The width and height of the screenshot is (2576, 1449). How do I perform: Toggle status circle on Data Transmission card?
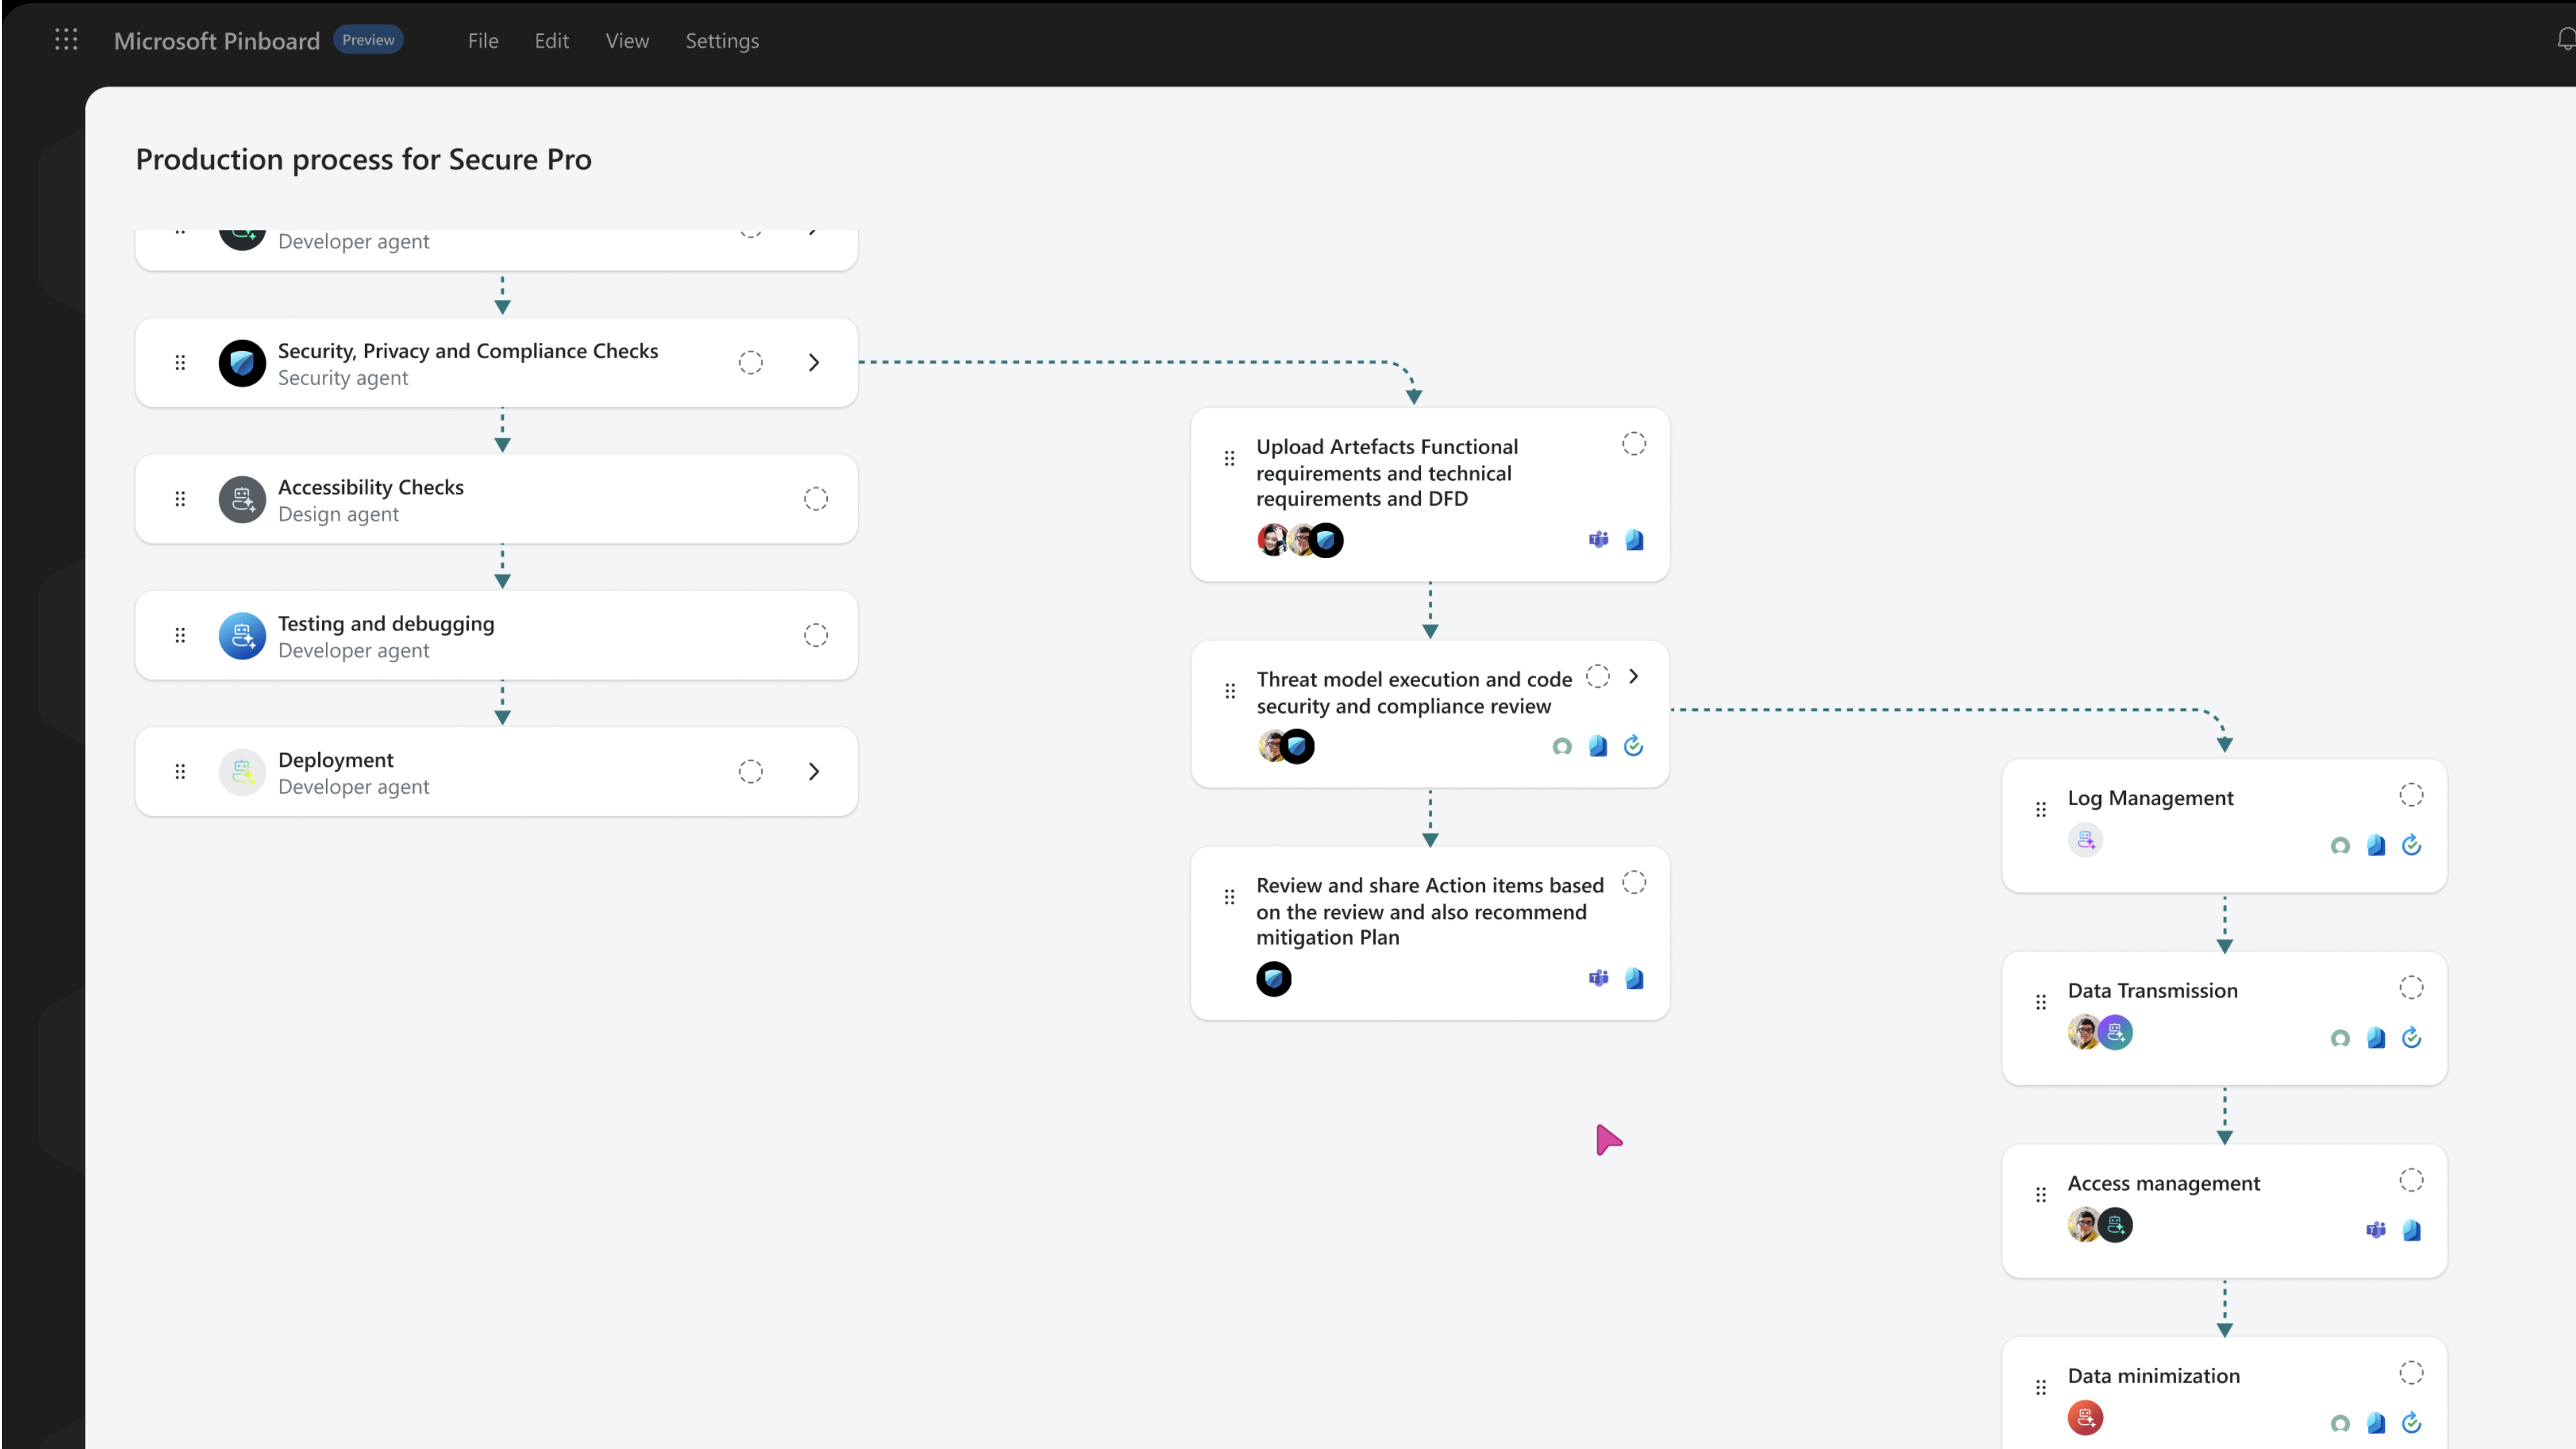(2411, 988)
